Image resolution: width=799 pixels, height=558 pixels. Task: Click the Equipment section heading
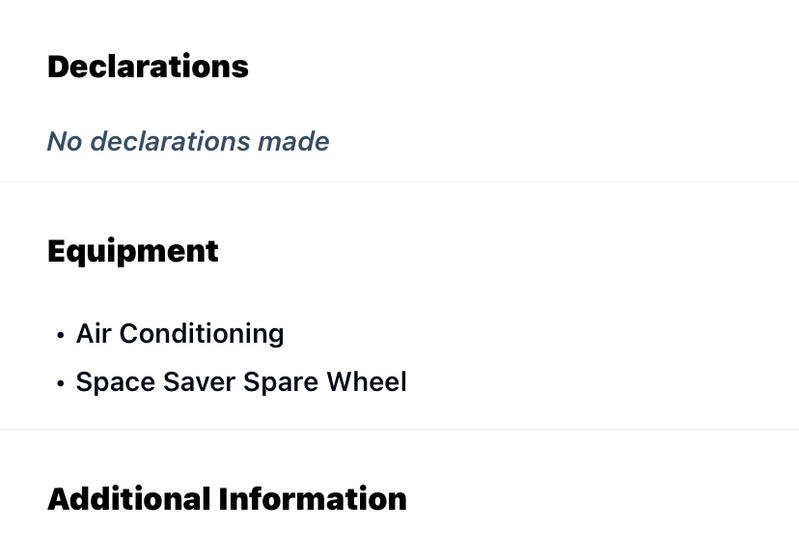click(133, 252)
